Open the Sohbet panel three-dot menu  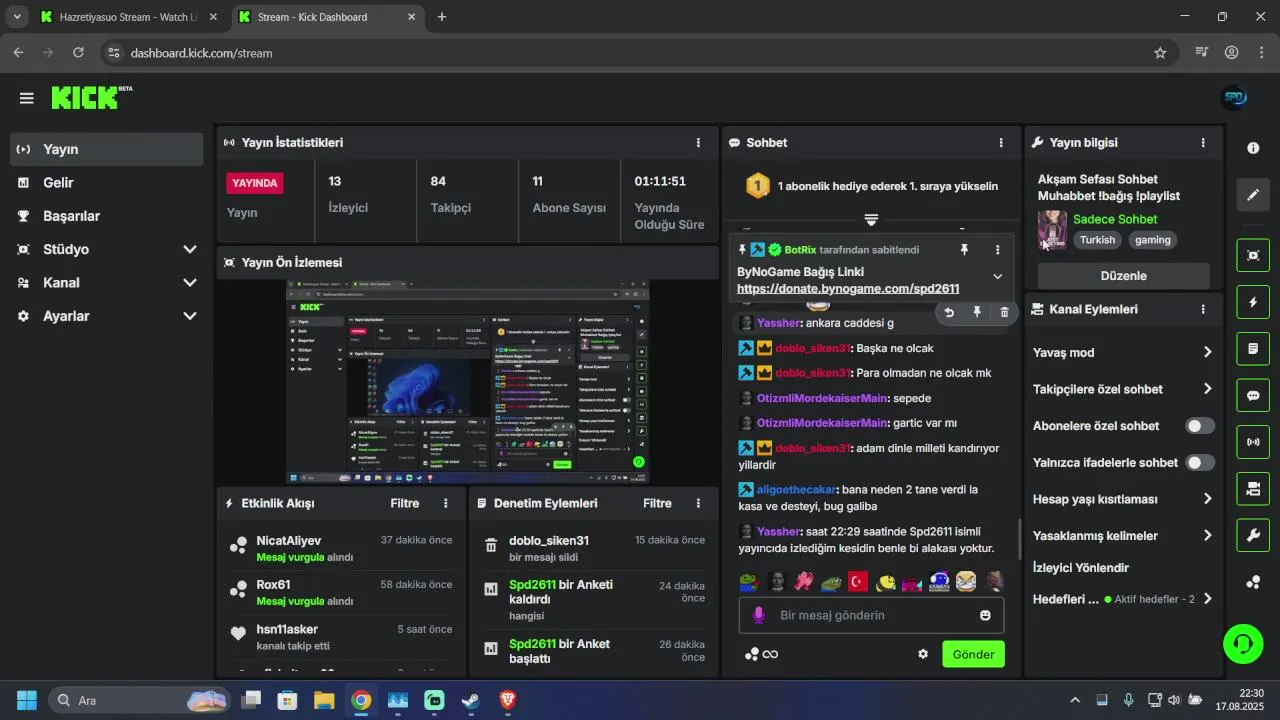[x=1001, y=143]
